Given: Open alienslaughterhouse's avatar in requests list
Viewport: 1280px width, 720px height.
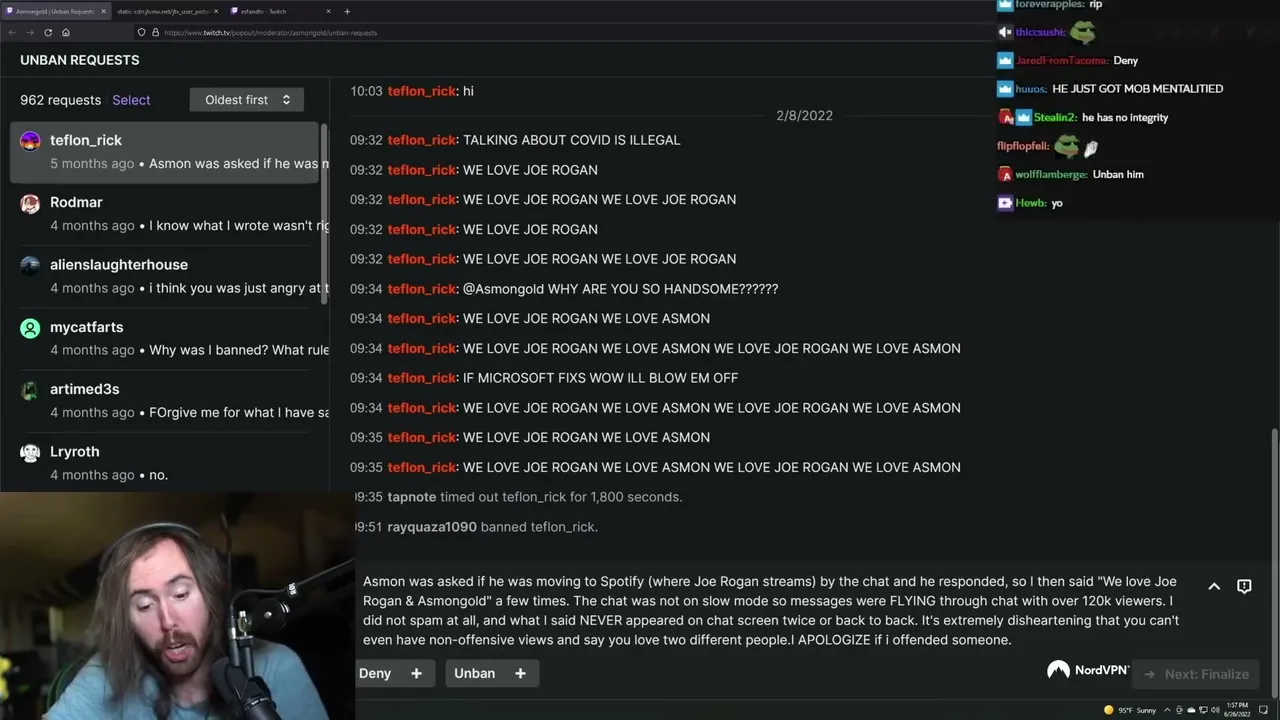Looking at the screenshot, I should 31,265.
